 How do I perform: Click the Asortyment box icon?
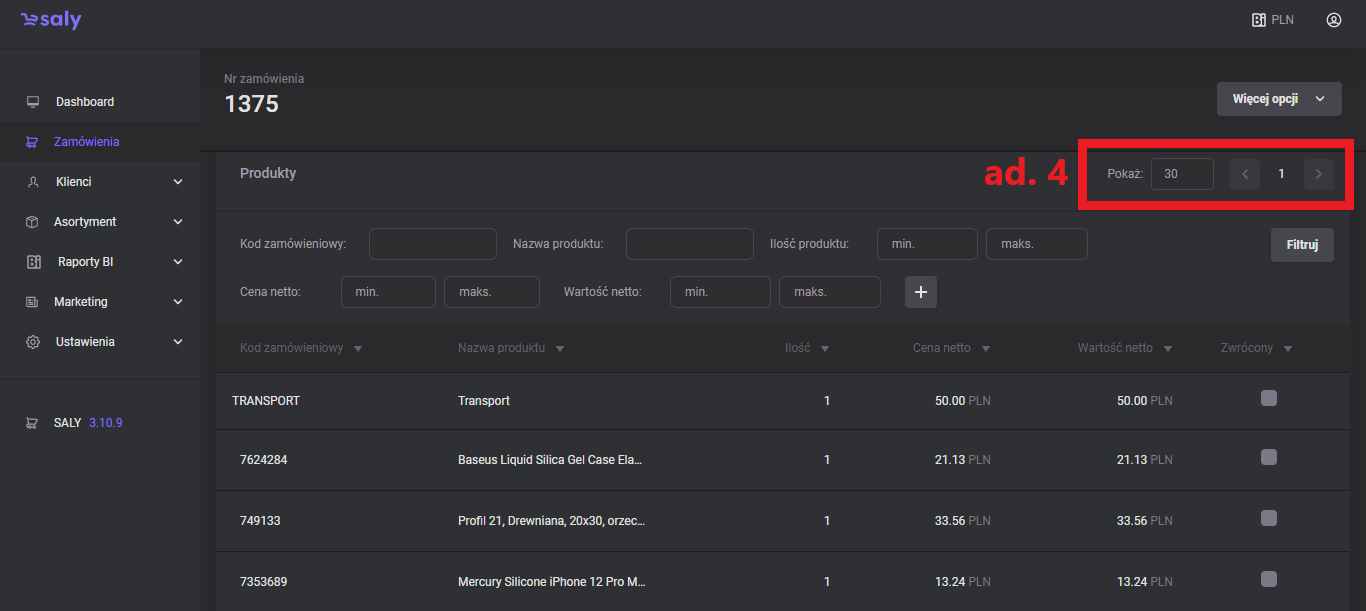click(x=33, y=222)
